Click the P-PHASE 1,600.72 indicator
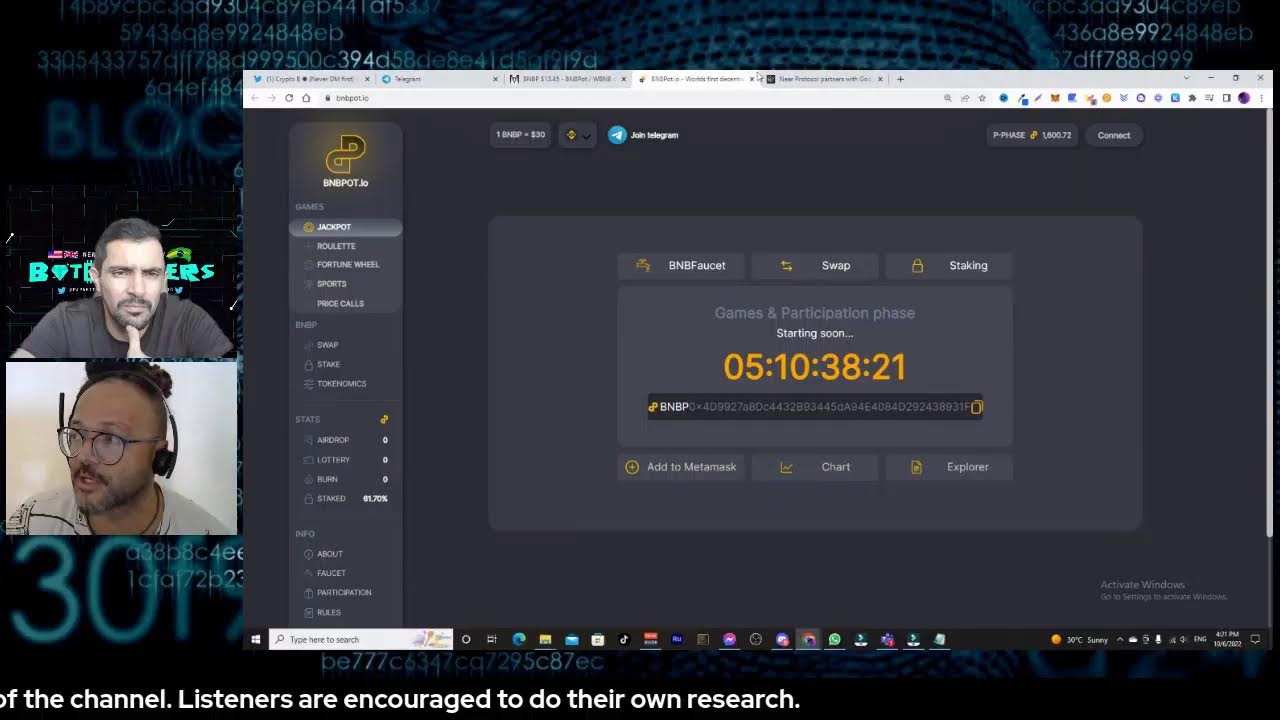Screen dimensions: 1280x720 point(1031,135)
